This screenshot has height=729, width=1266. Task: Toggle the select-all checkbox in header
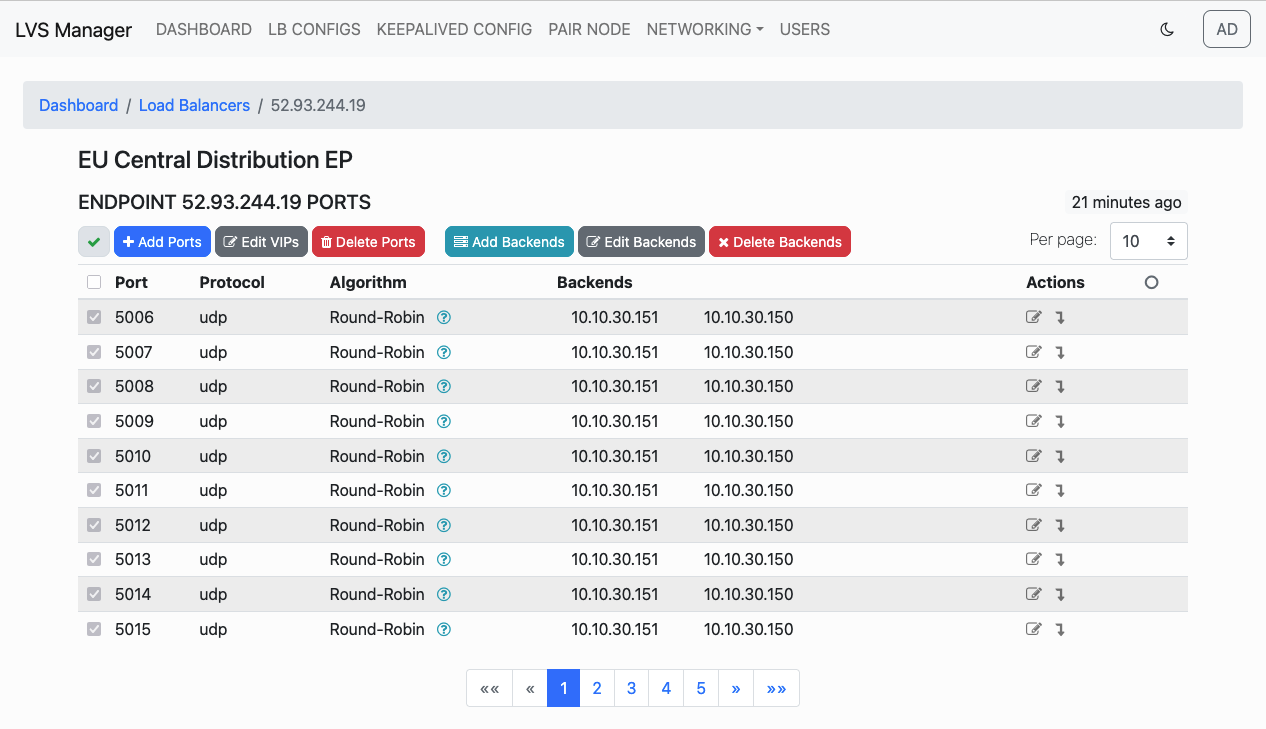94,283
